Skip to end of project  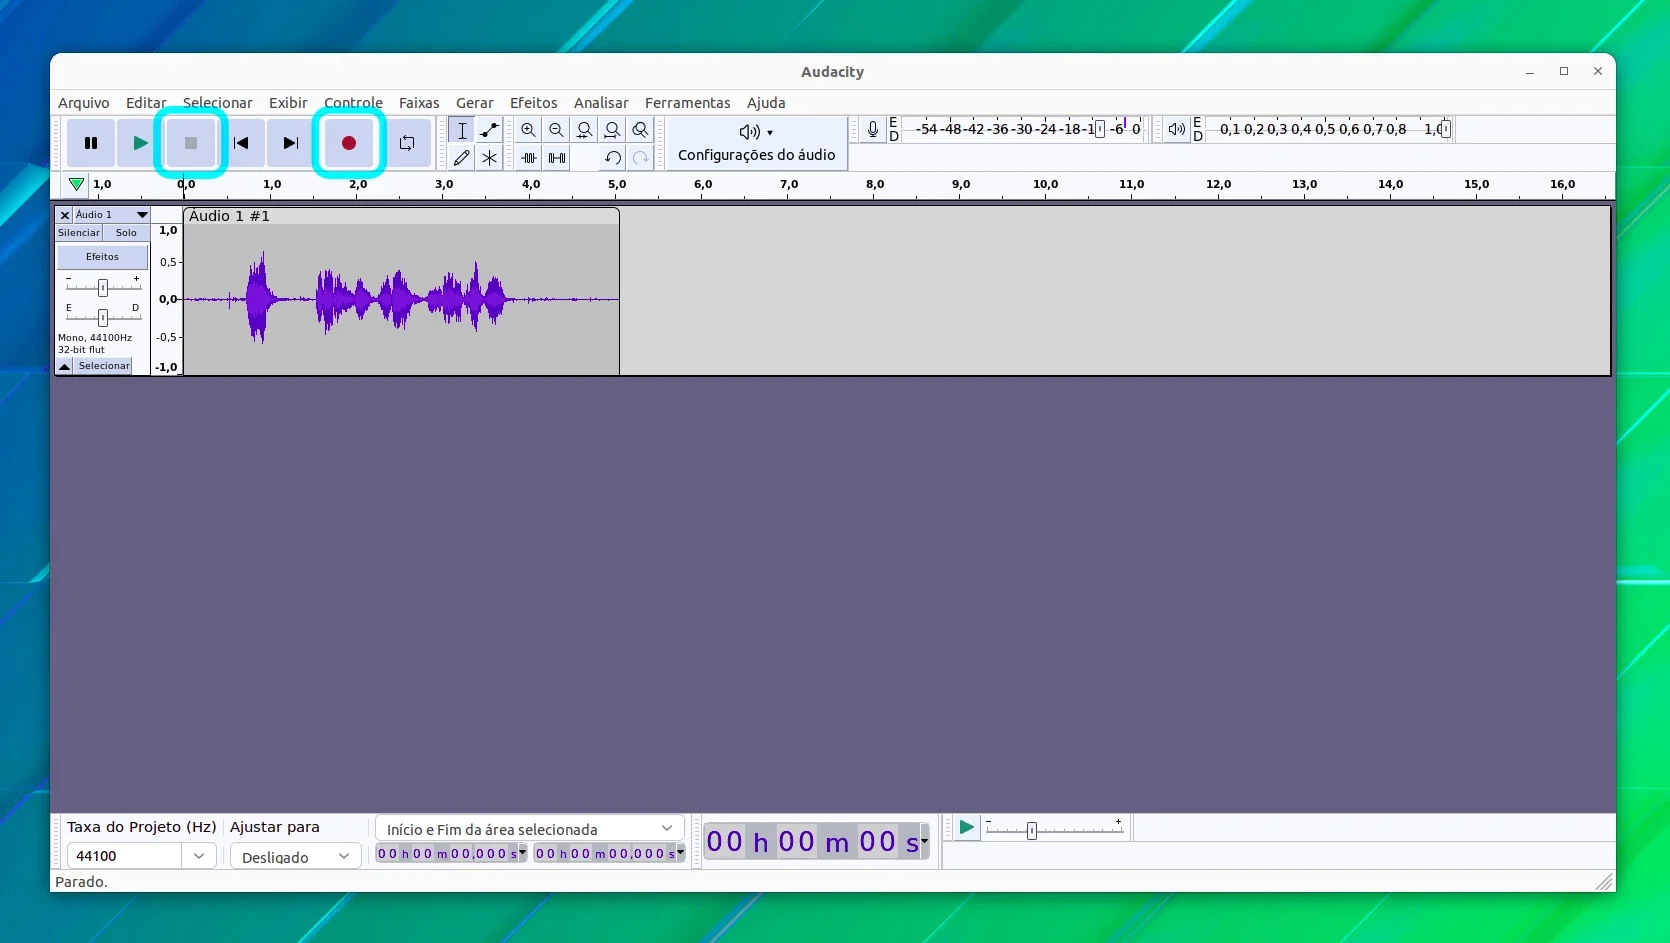tap(291, 143)
